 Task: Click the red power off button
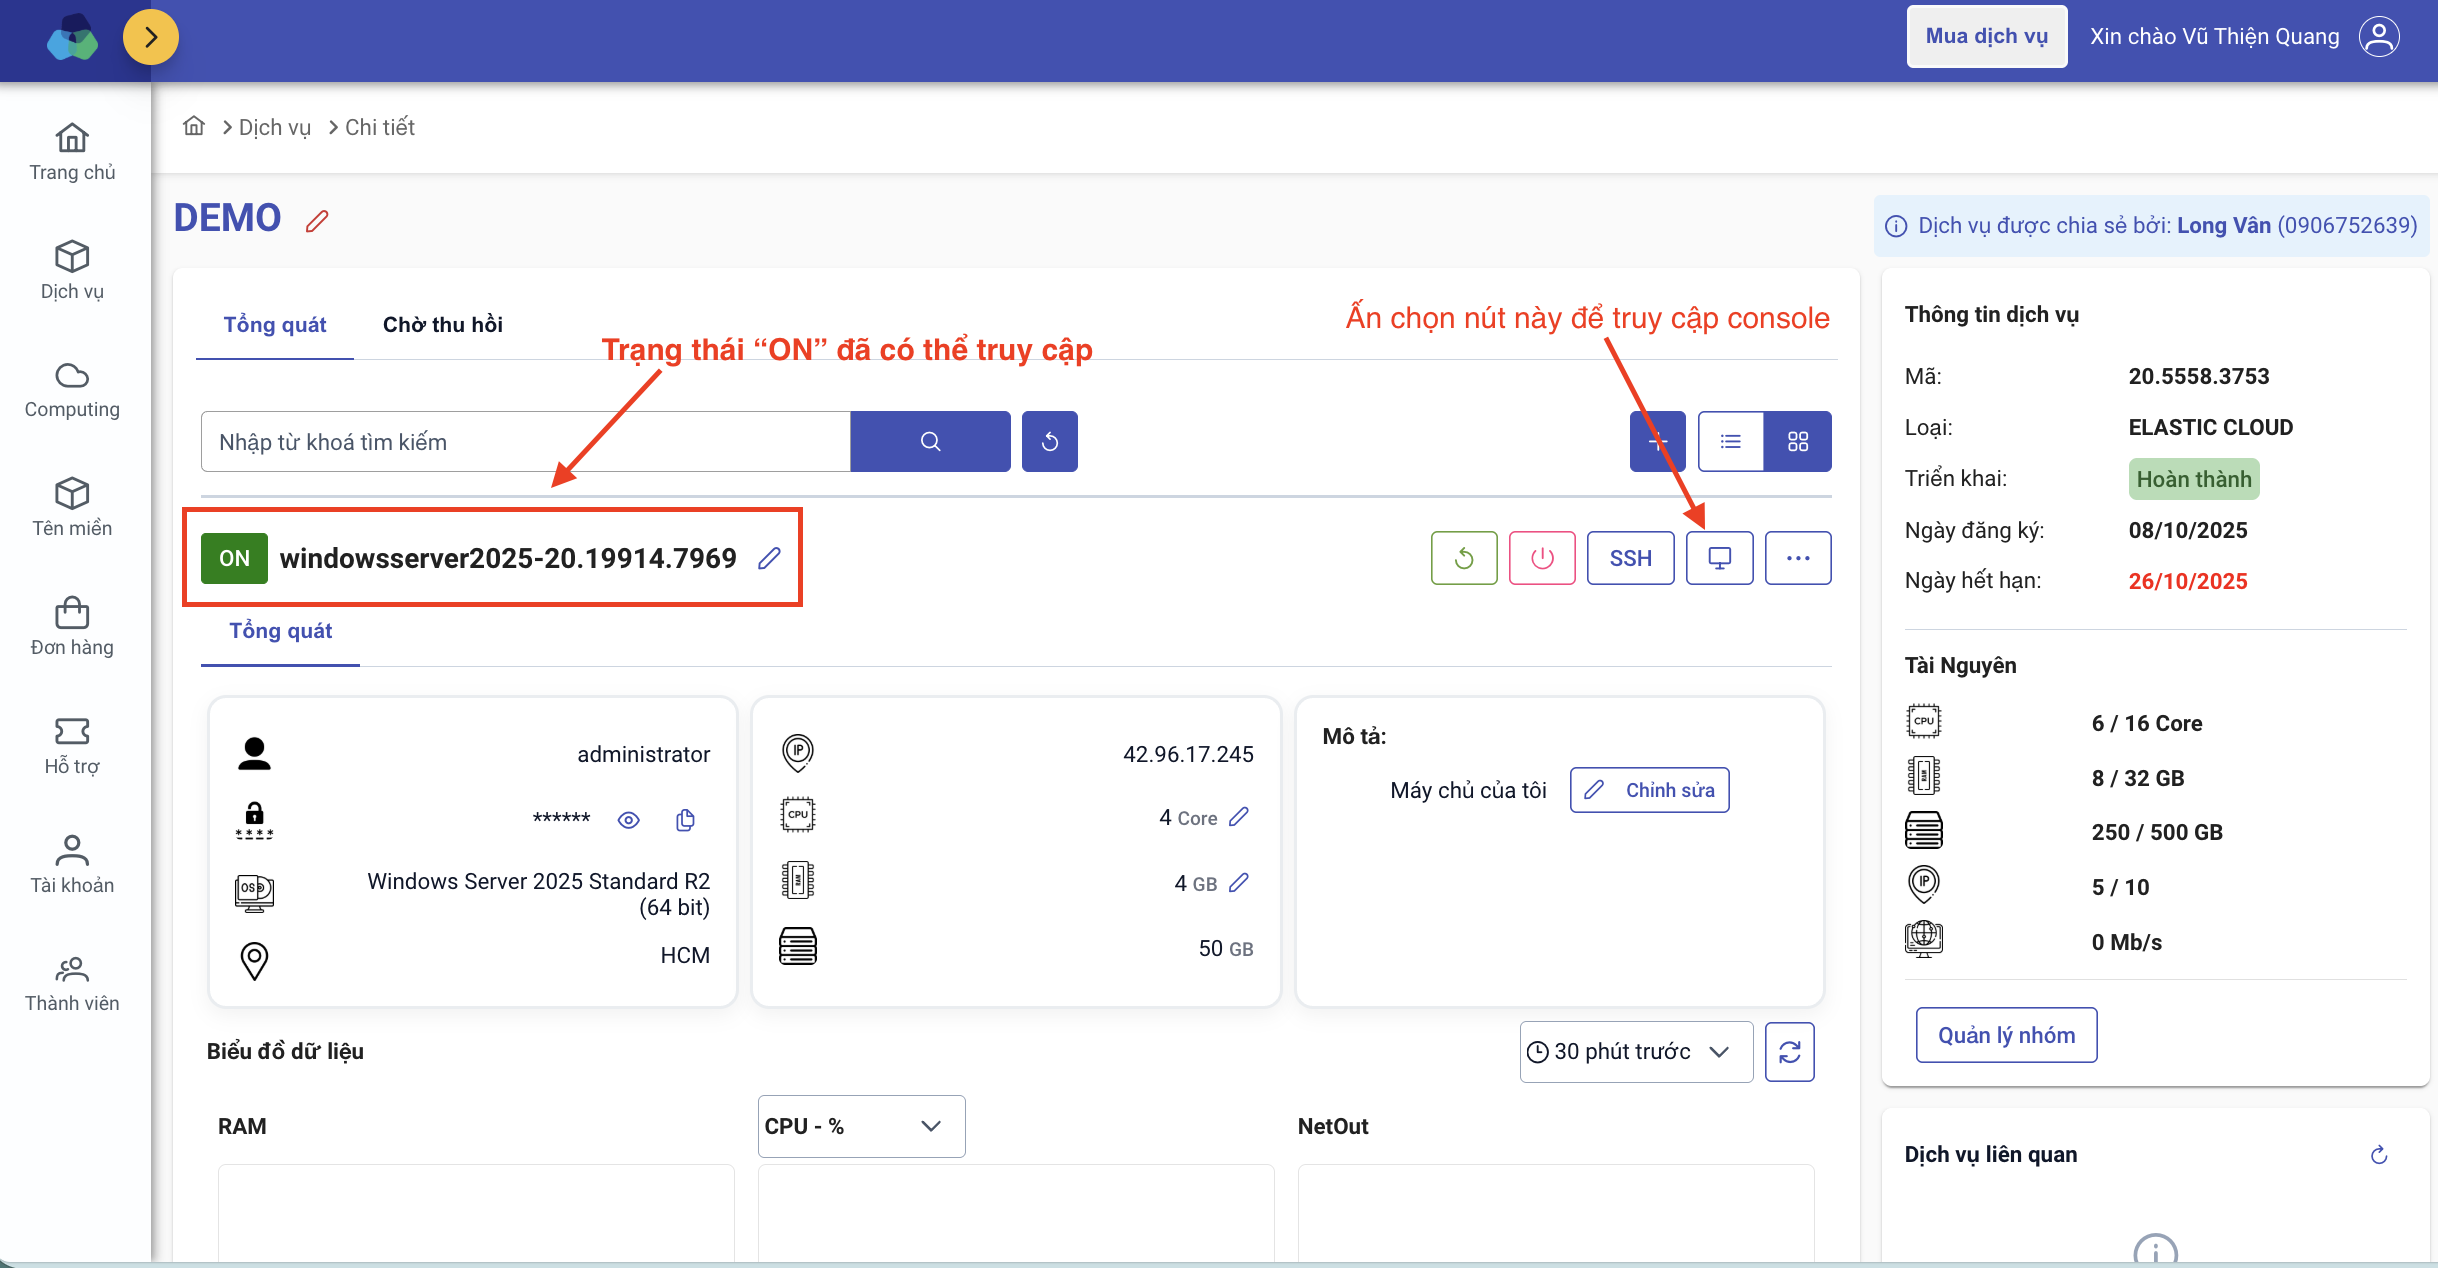click(1541, 558)
